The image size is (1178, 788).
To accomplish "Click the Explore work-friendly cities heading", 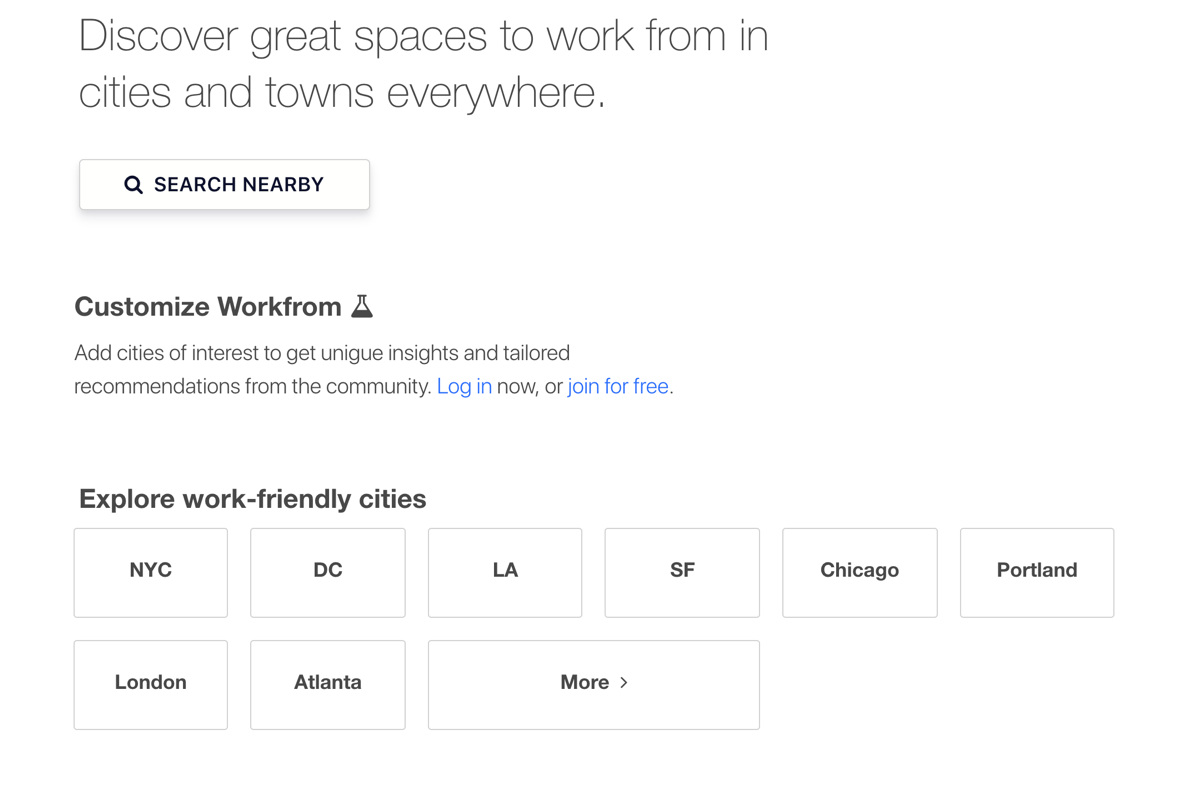I will click(252, 499).
